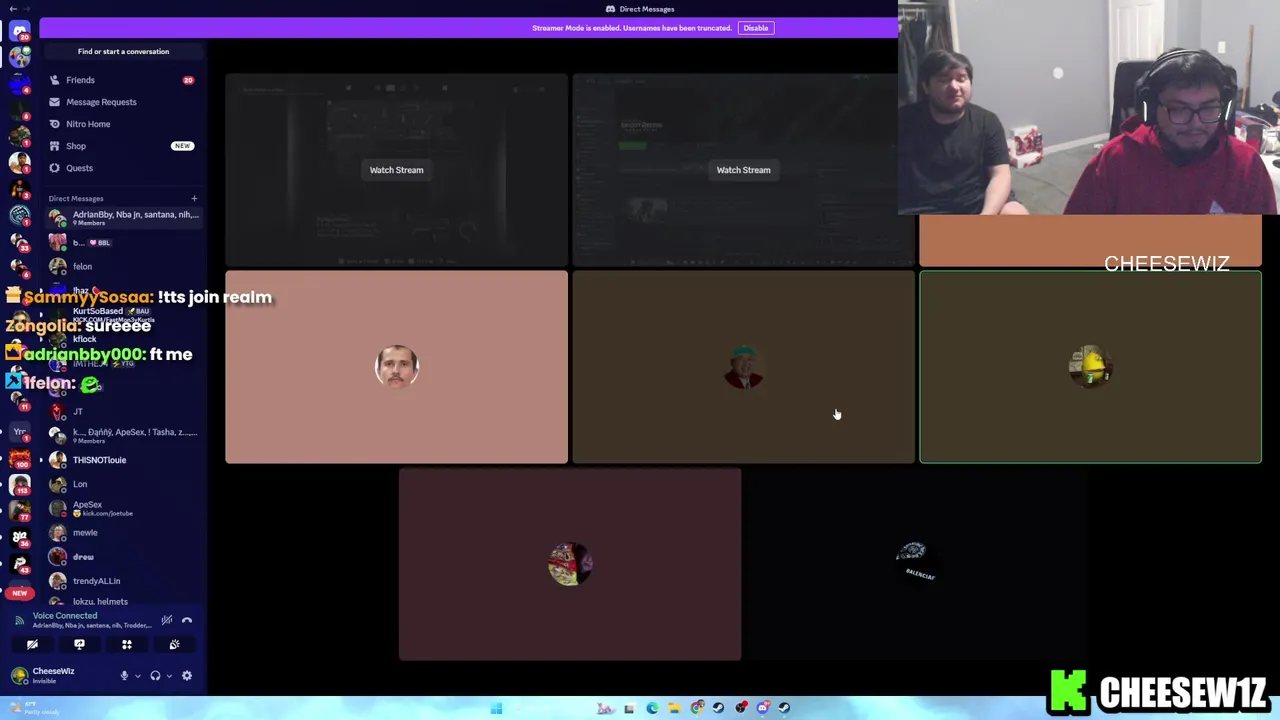1280x720 pixels.
Task: Open DM with ApeSex
Action: click(124, 508)
